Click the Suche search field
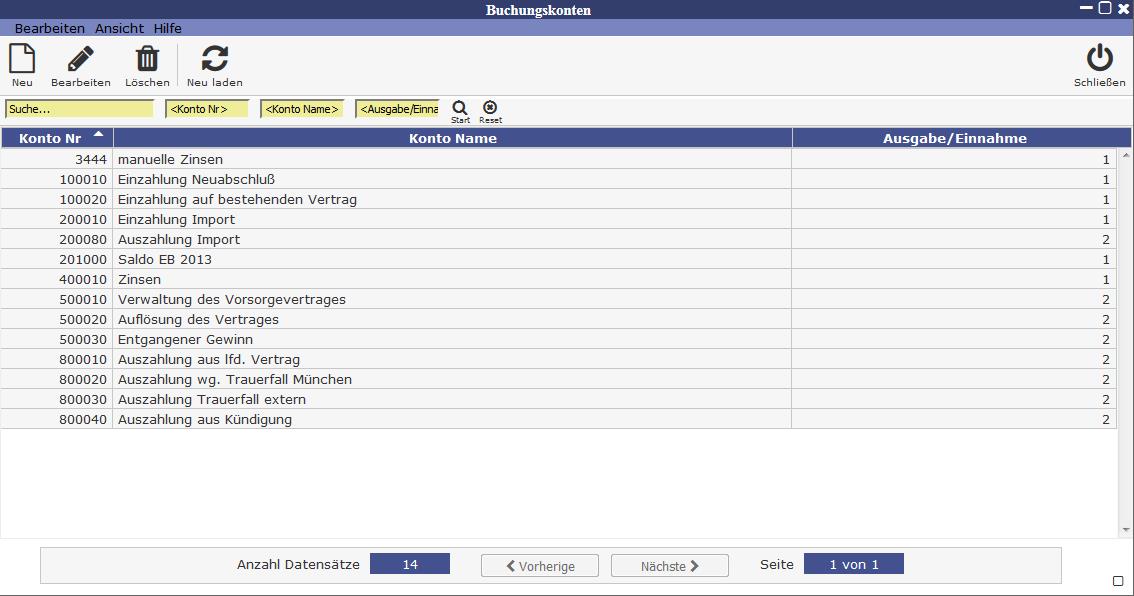The image size is (1134, 596). pos(79,109)
